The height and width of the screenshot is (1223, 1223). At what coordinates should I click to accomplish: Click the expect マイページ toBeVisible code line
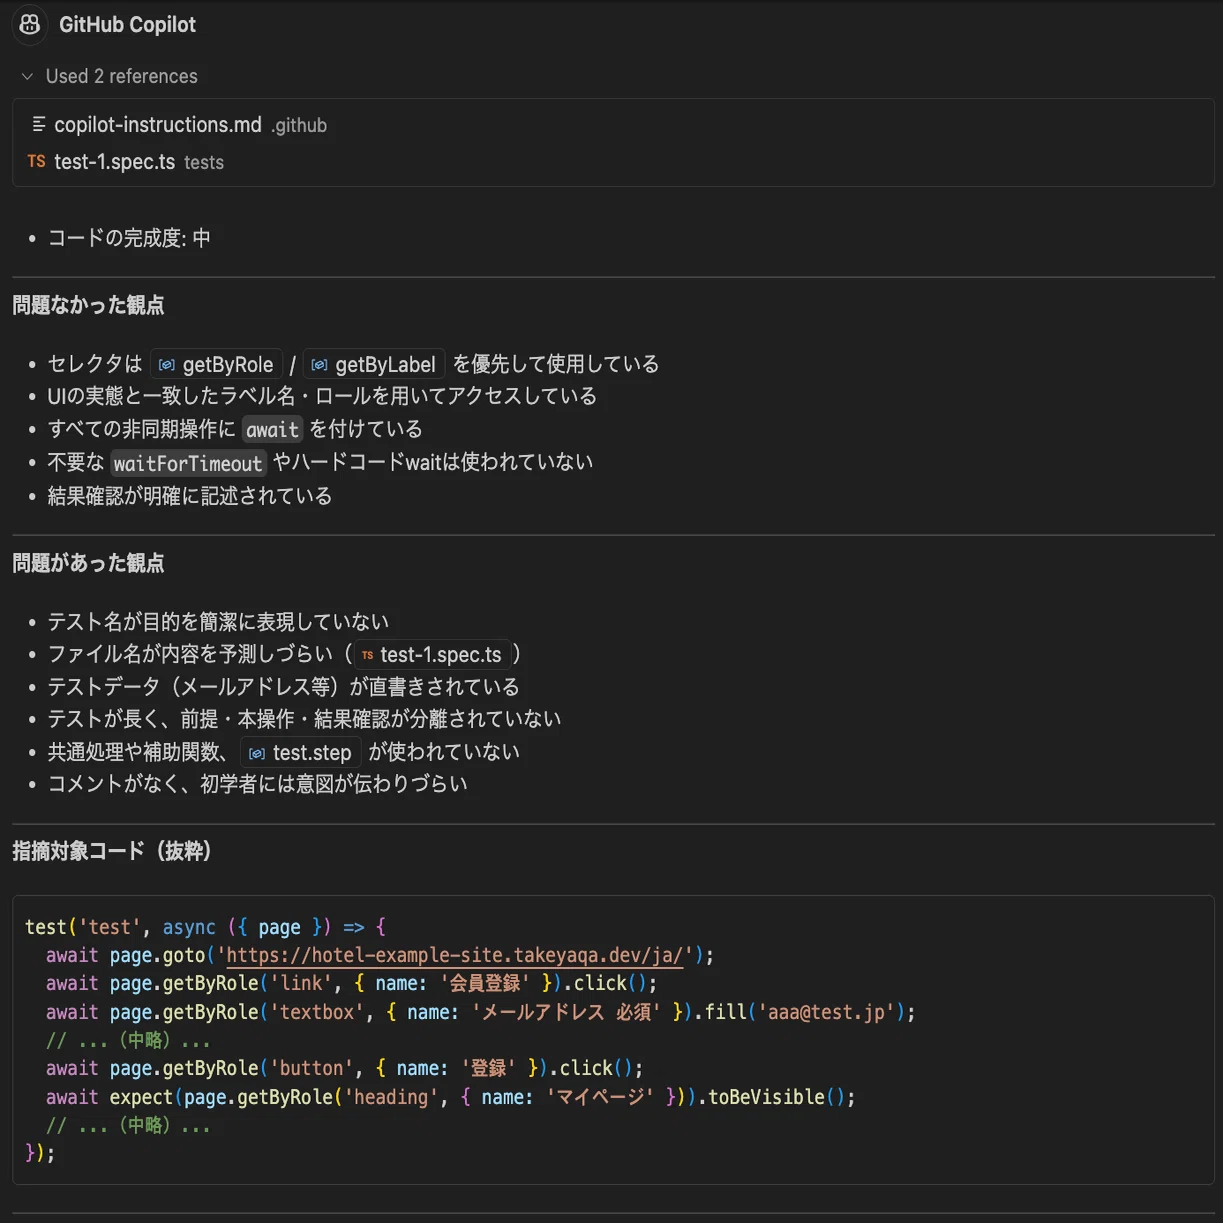pyautogui.click(x=450, y=1097)
